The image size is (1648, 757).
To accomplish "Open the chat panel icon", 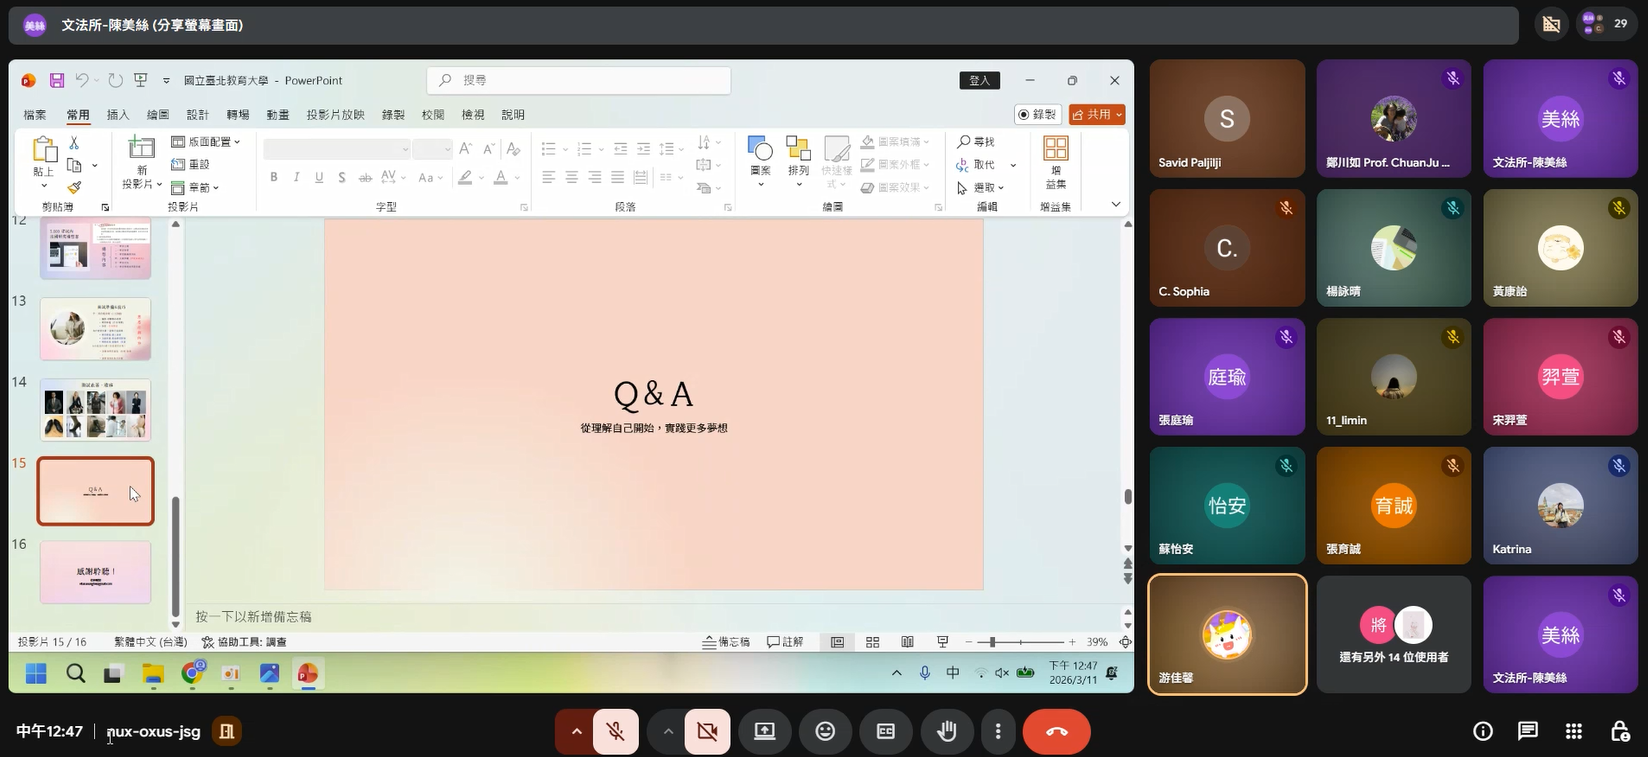I will click(1527, 731).
